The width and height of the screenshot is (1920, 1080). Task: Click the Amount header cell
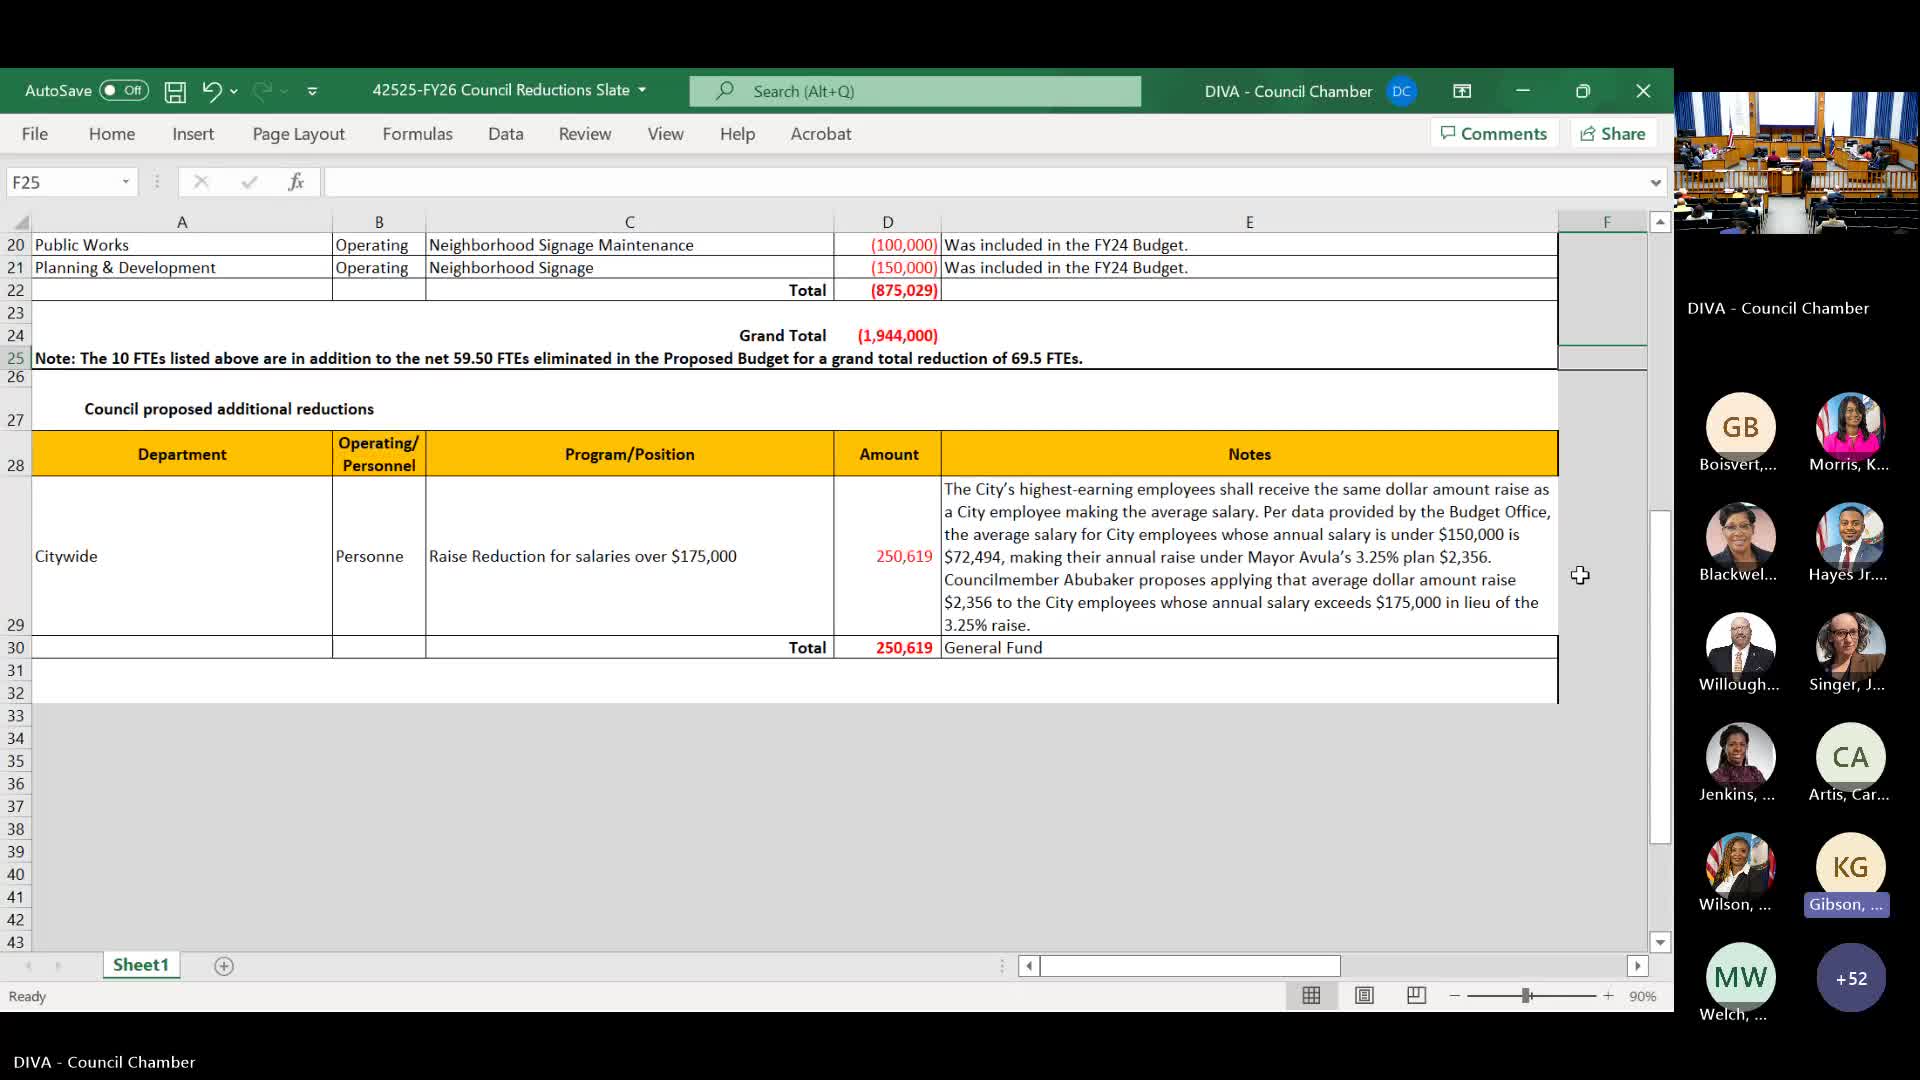pos(888,454)
